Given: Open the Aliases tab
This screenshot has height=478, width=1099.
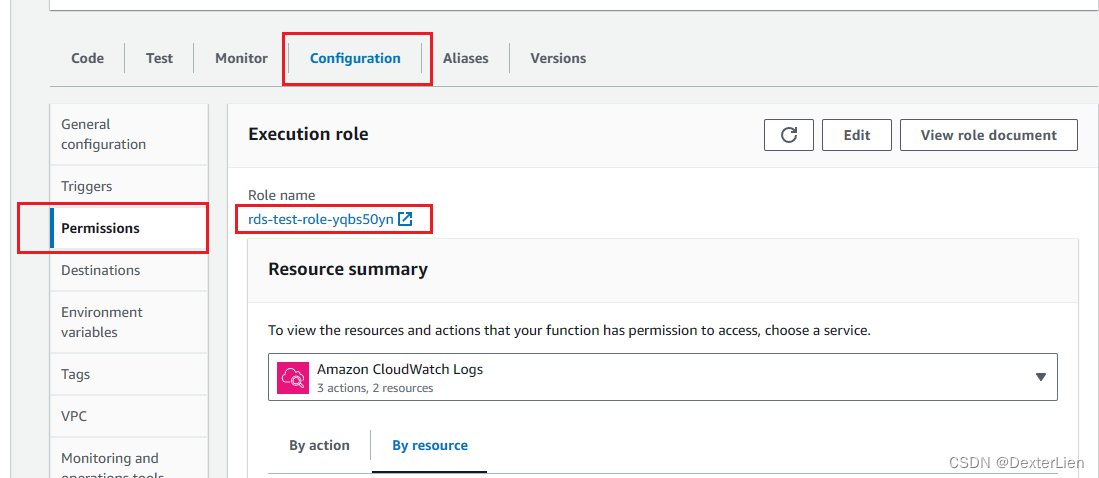Looking at the screenshot, I should 466,58.
